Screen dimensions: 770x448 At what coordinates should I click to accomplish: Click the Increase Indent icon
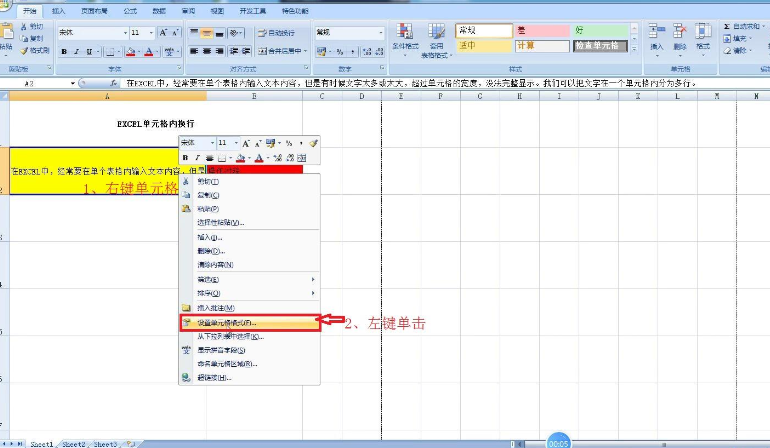pos(246,51)
